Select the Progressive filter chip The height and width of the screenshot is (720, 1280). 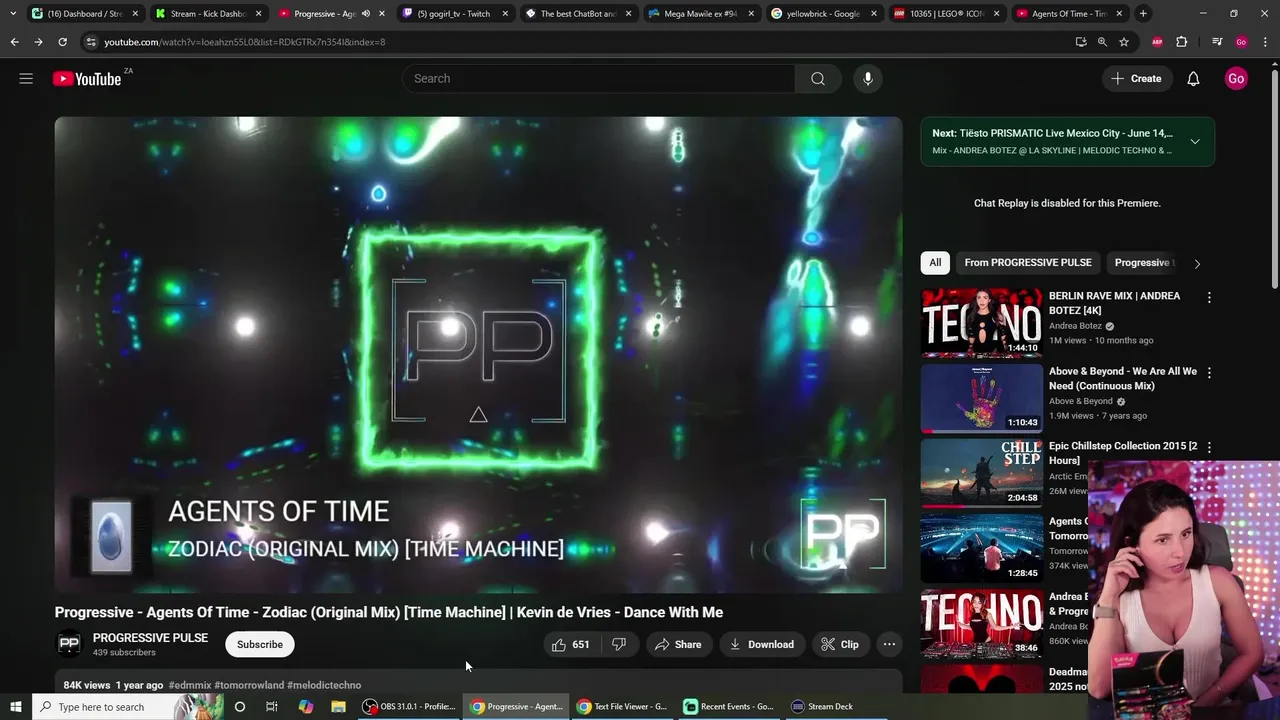tap(1142, 263)
